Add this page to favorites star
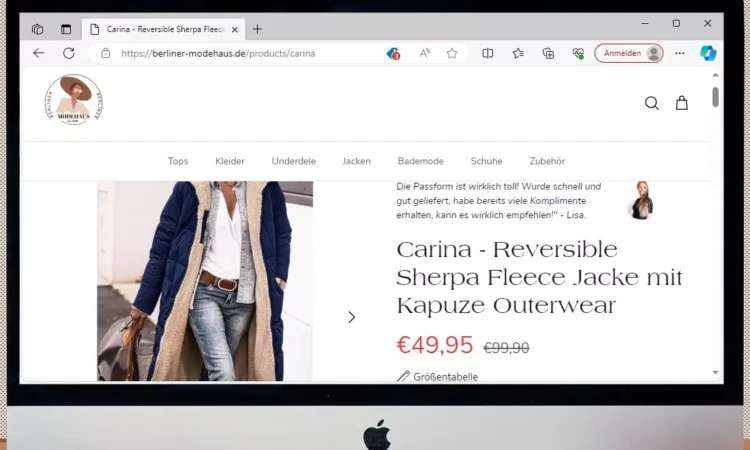Viewport: 750px width, 450px height. pyautogui.click(x=452, y=53)
